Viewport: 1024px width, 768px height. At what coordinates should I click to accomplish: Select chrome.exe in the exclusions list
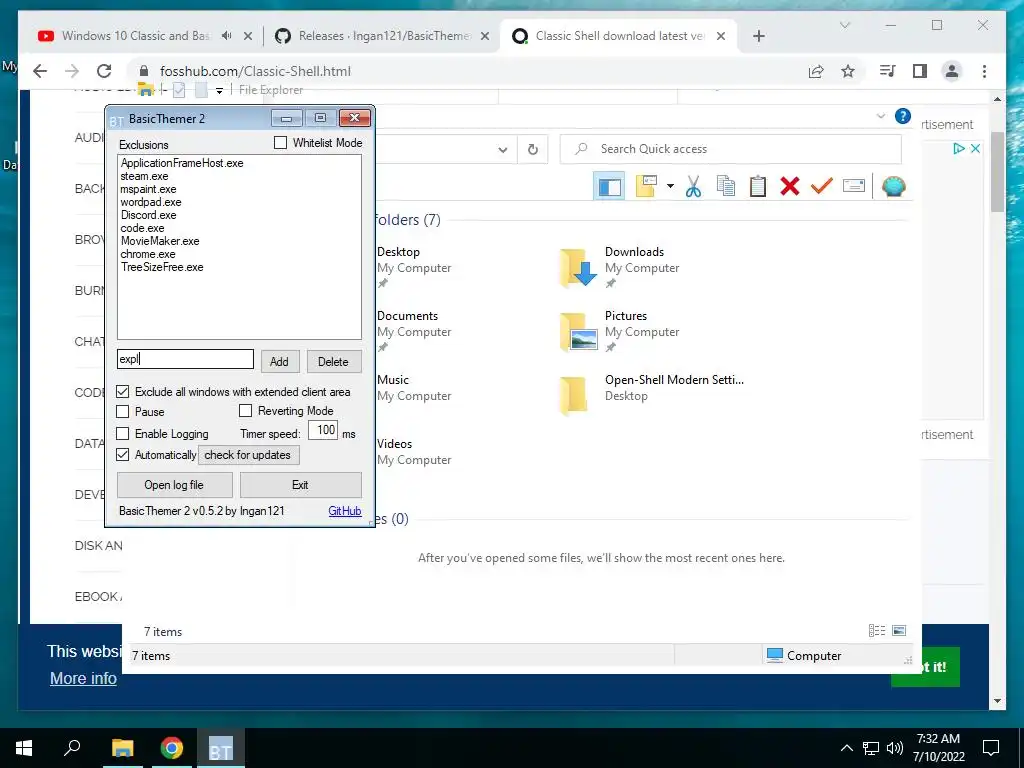point(148,254)
